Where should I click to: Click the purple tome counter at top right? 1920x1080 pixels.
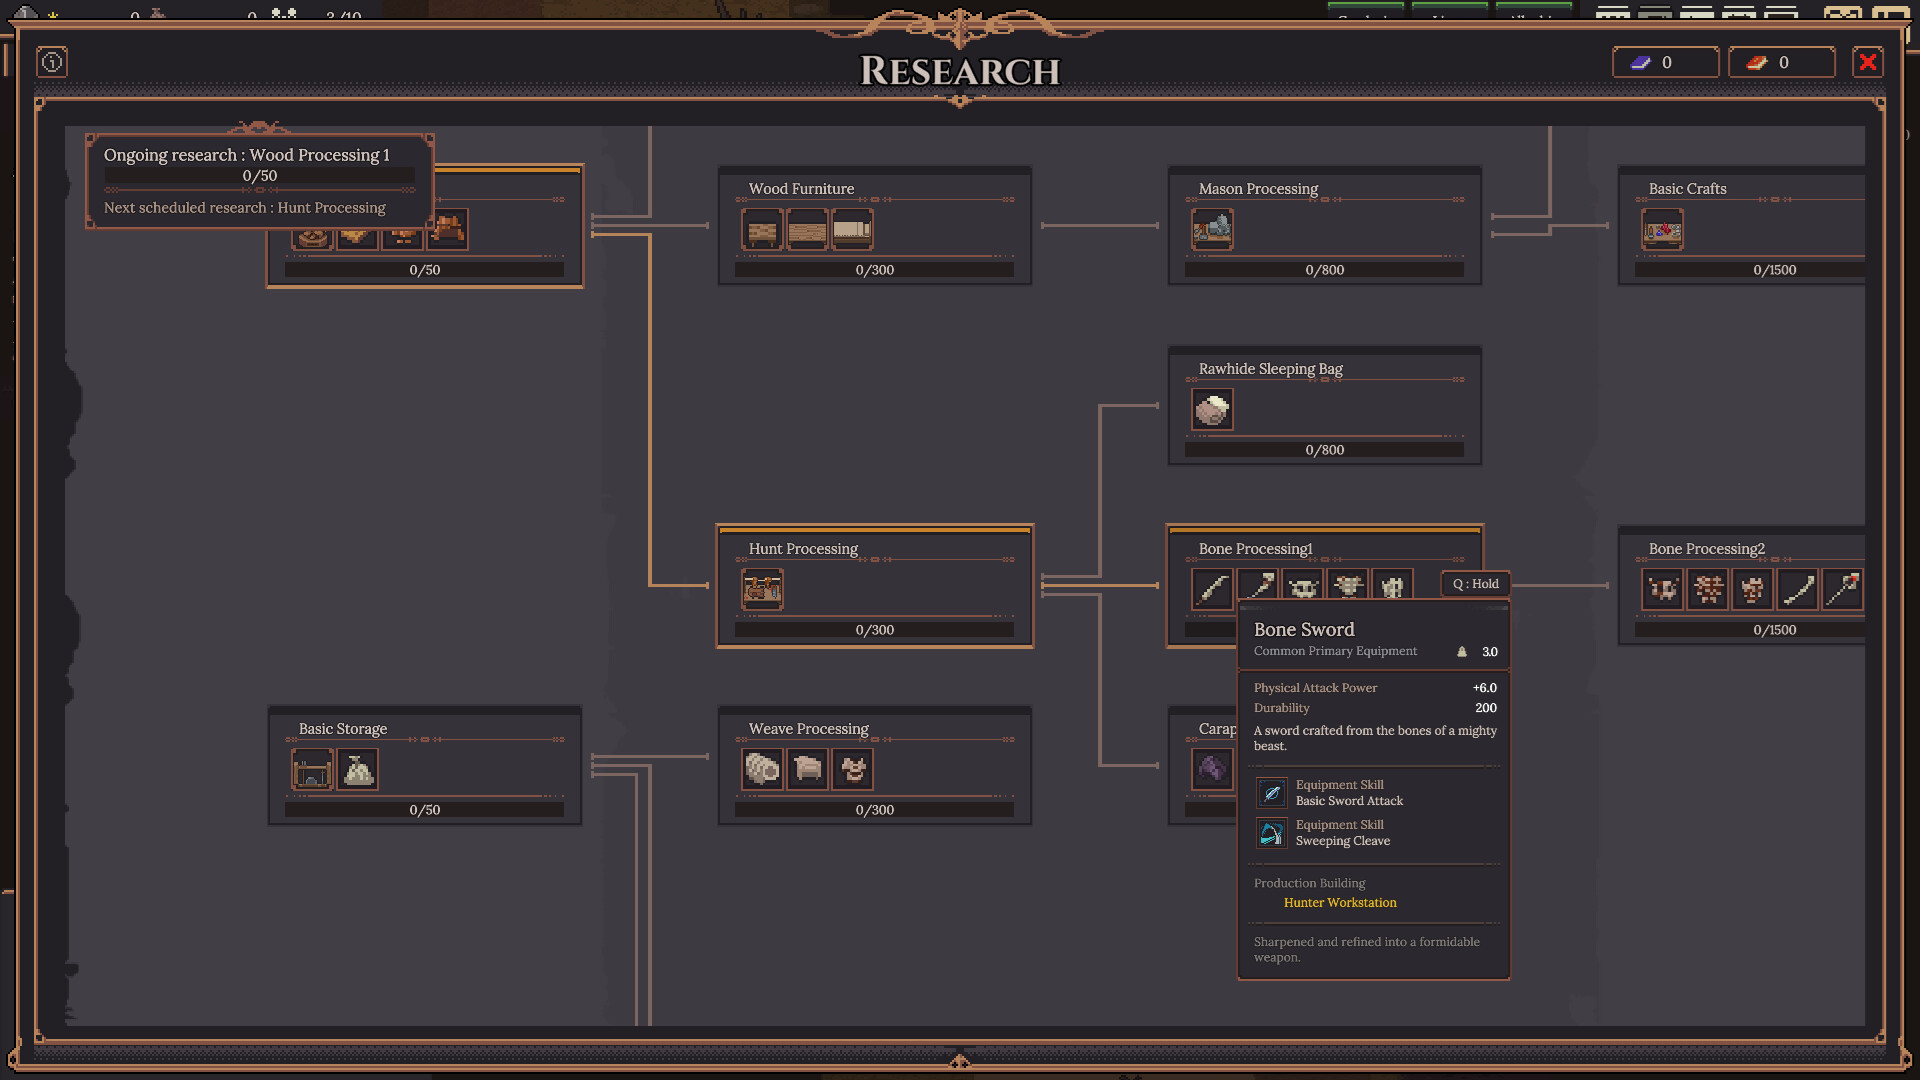coord(1665,61)
